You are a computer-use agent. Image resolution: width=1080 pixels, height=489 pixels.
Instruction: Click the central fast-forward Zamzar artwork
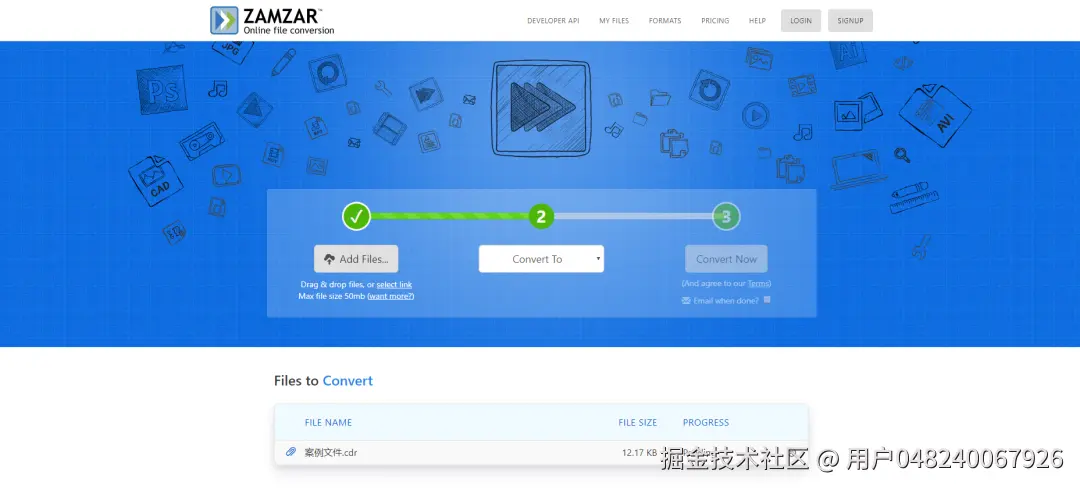tap(541, 107)
